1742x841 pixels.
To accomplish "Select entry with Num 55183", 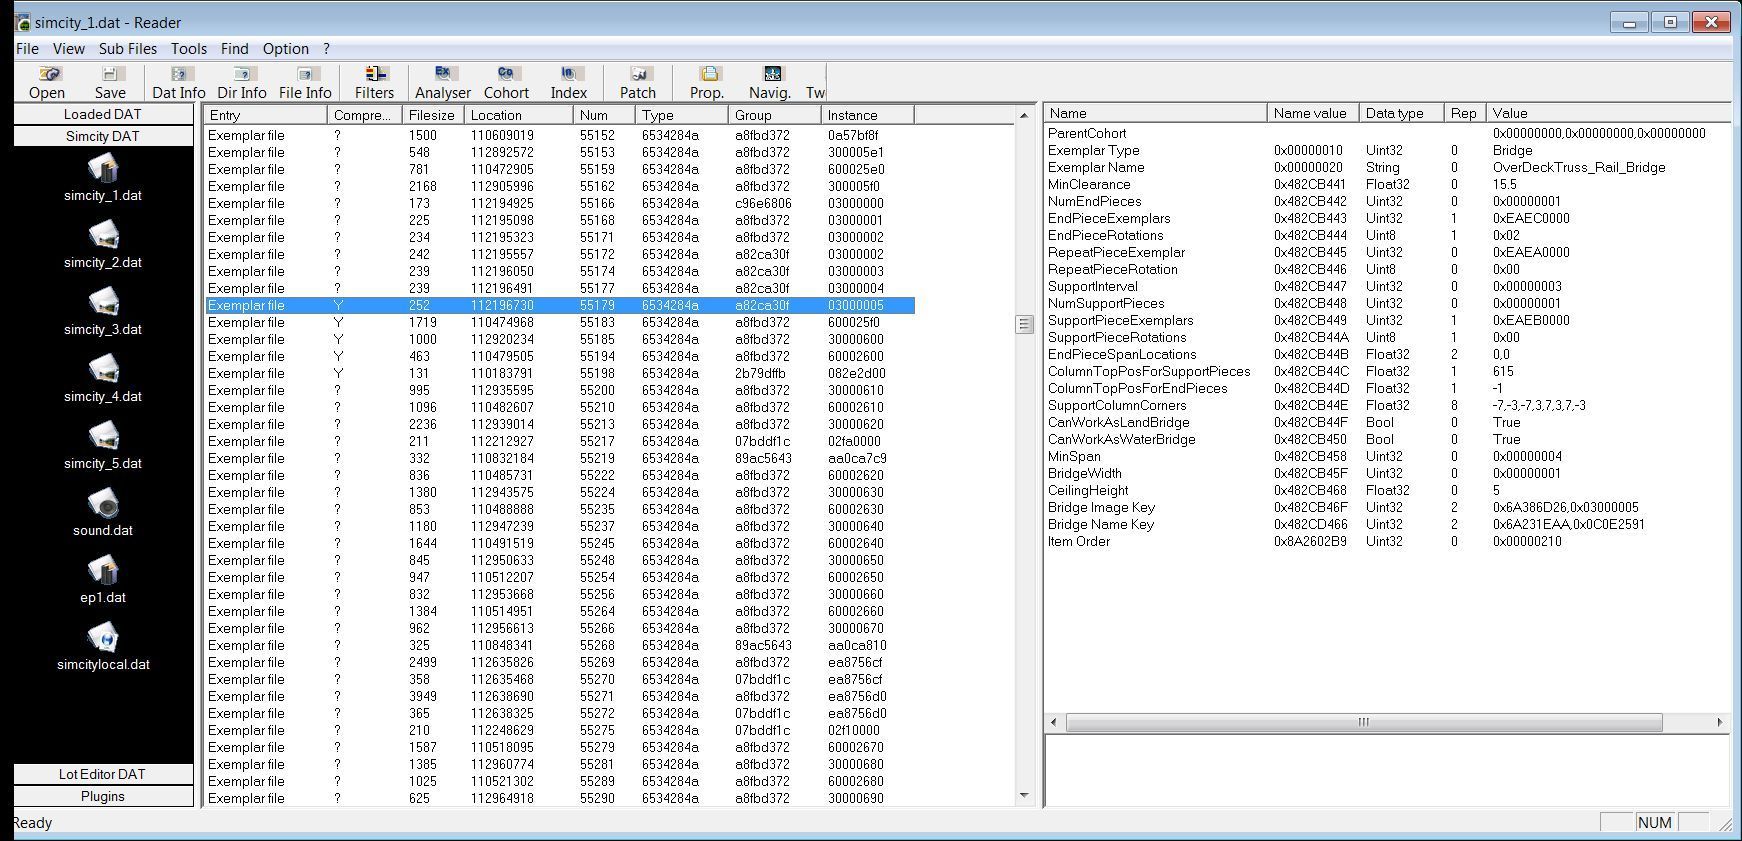I will point(559,322).
